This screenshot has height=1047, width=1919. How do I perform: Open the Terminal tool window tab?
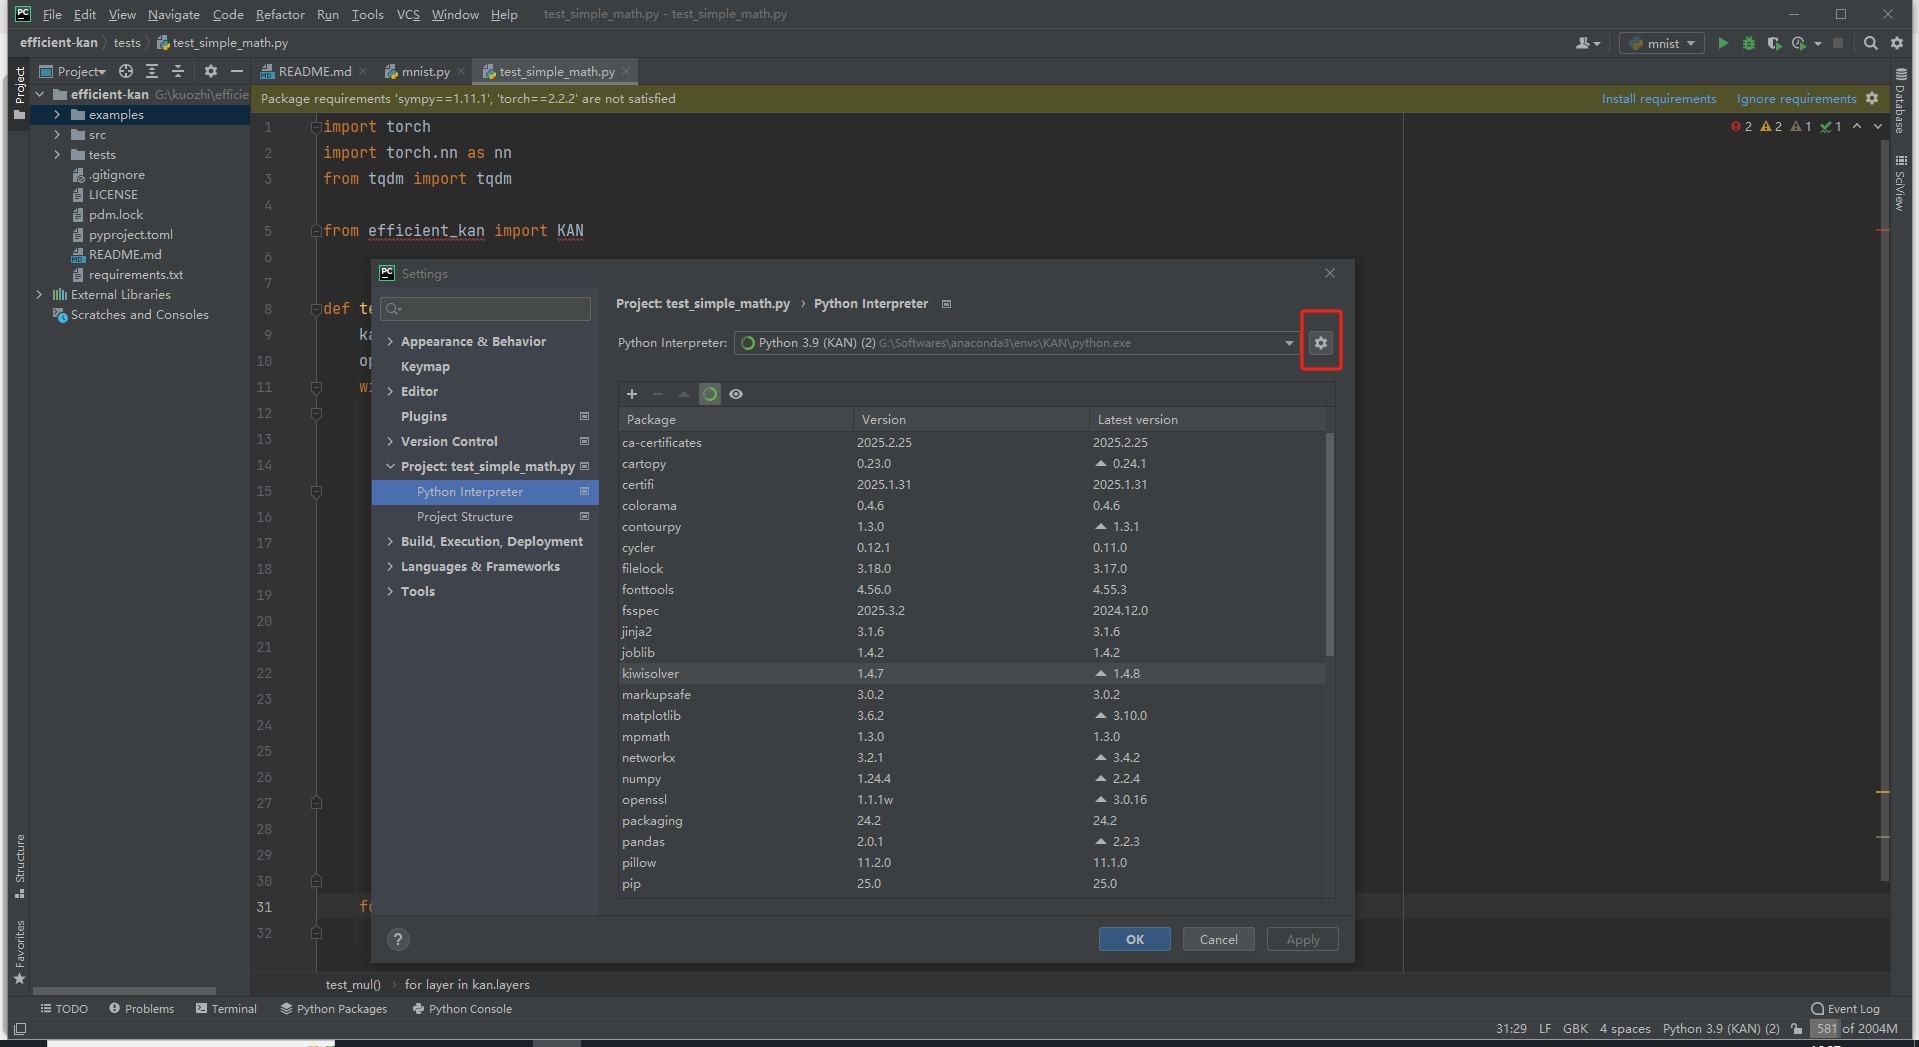227,1009
